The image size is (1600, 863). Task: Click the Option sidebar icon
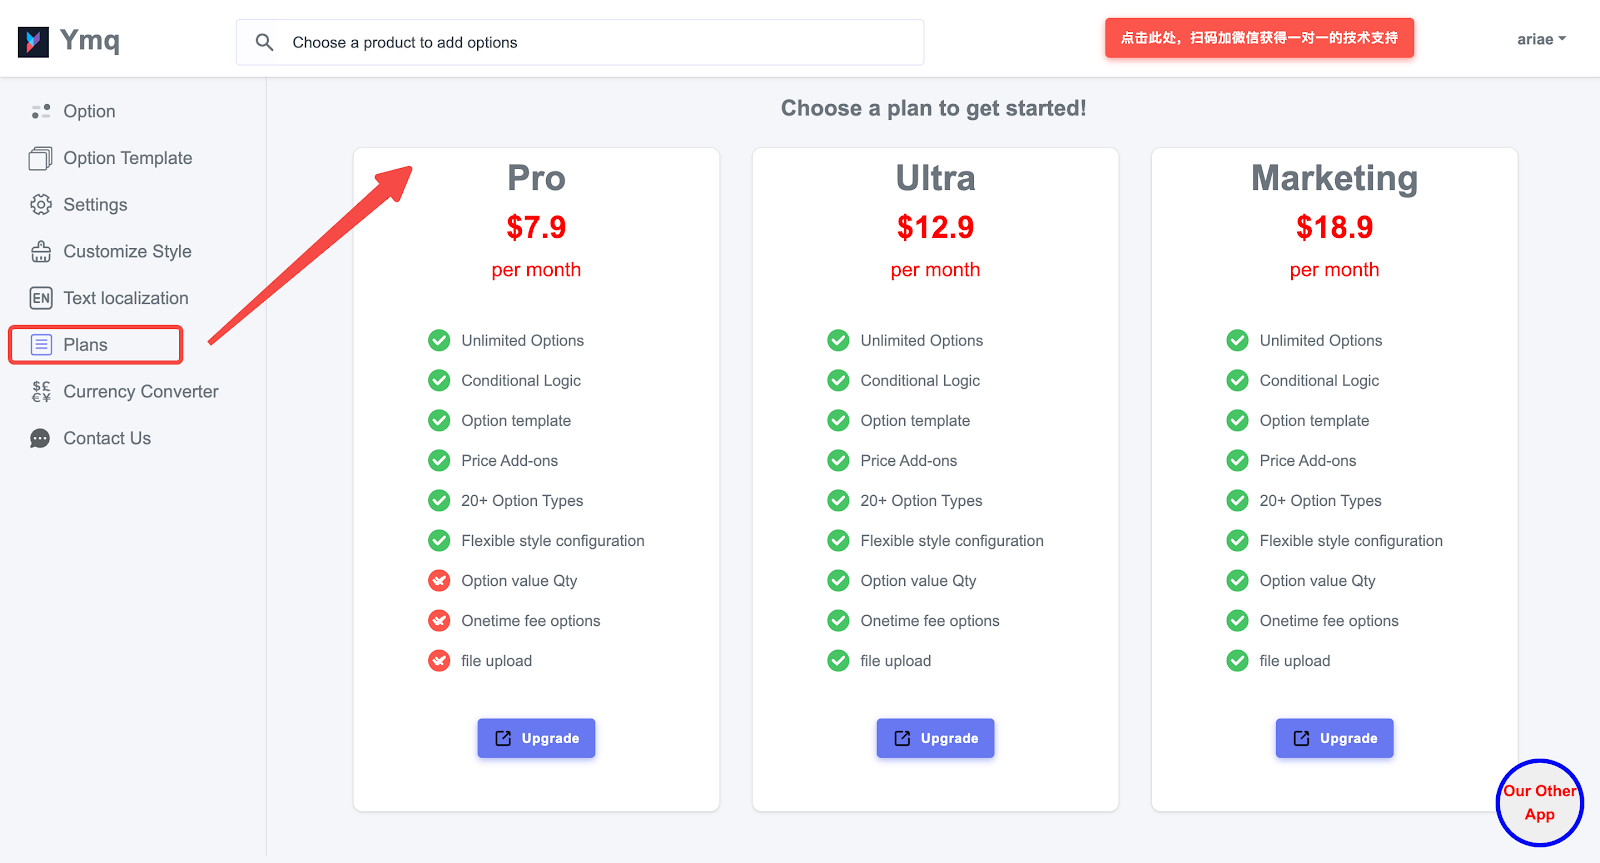(x=40, y=111)
